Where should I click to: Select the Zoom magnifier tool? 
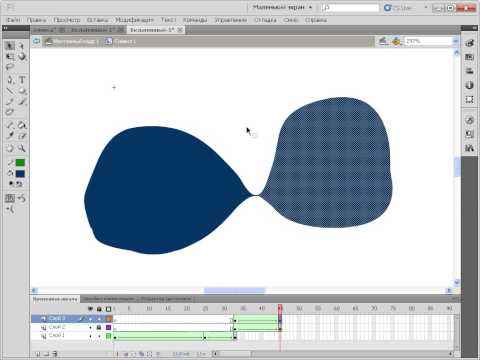22,148
